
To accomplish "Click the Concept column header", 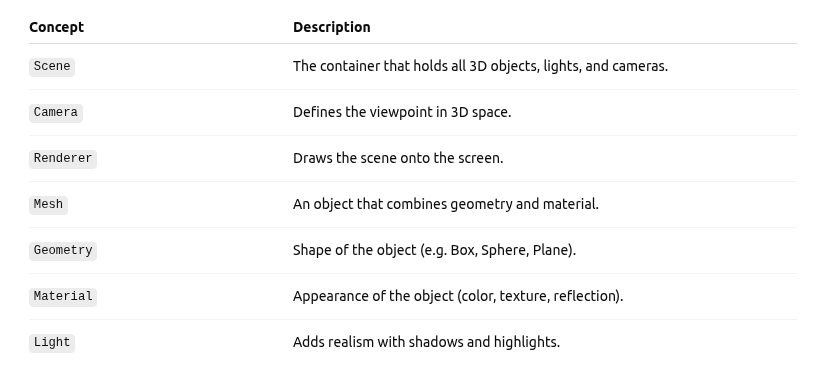I will click(57, 27).
